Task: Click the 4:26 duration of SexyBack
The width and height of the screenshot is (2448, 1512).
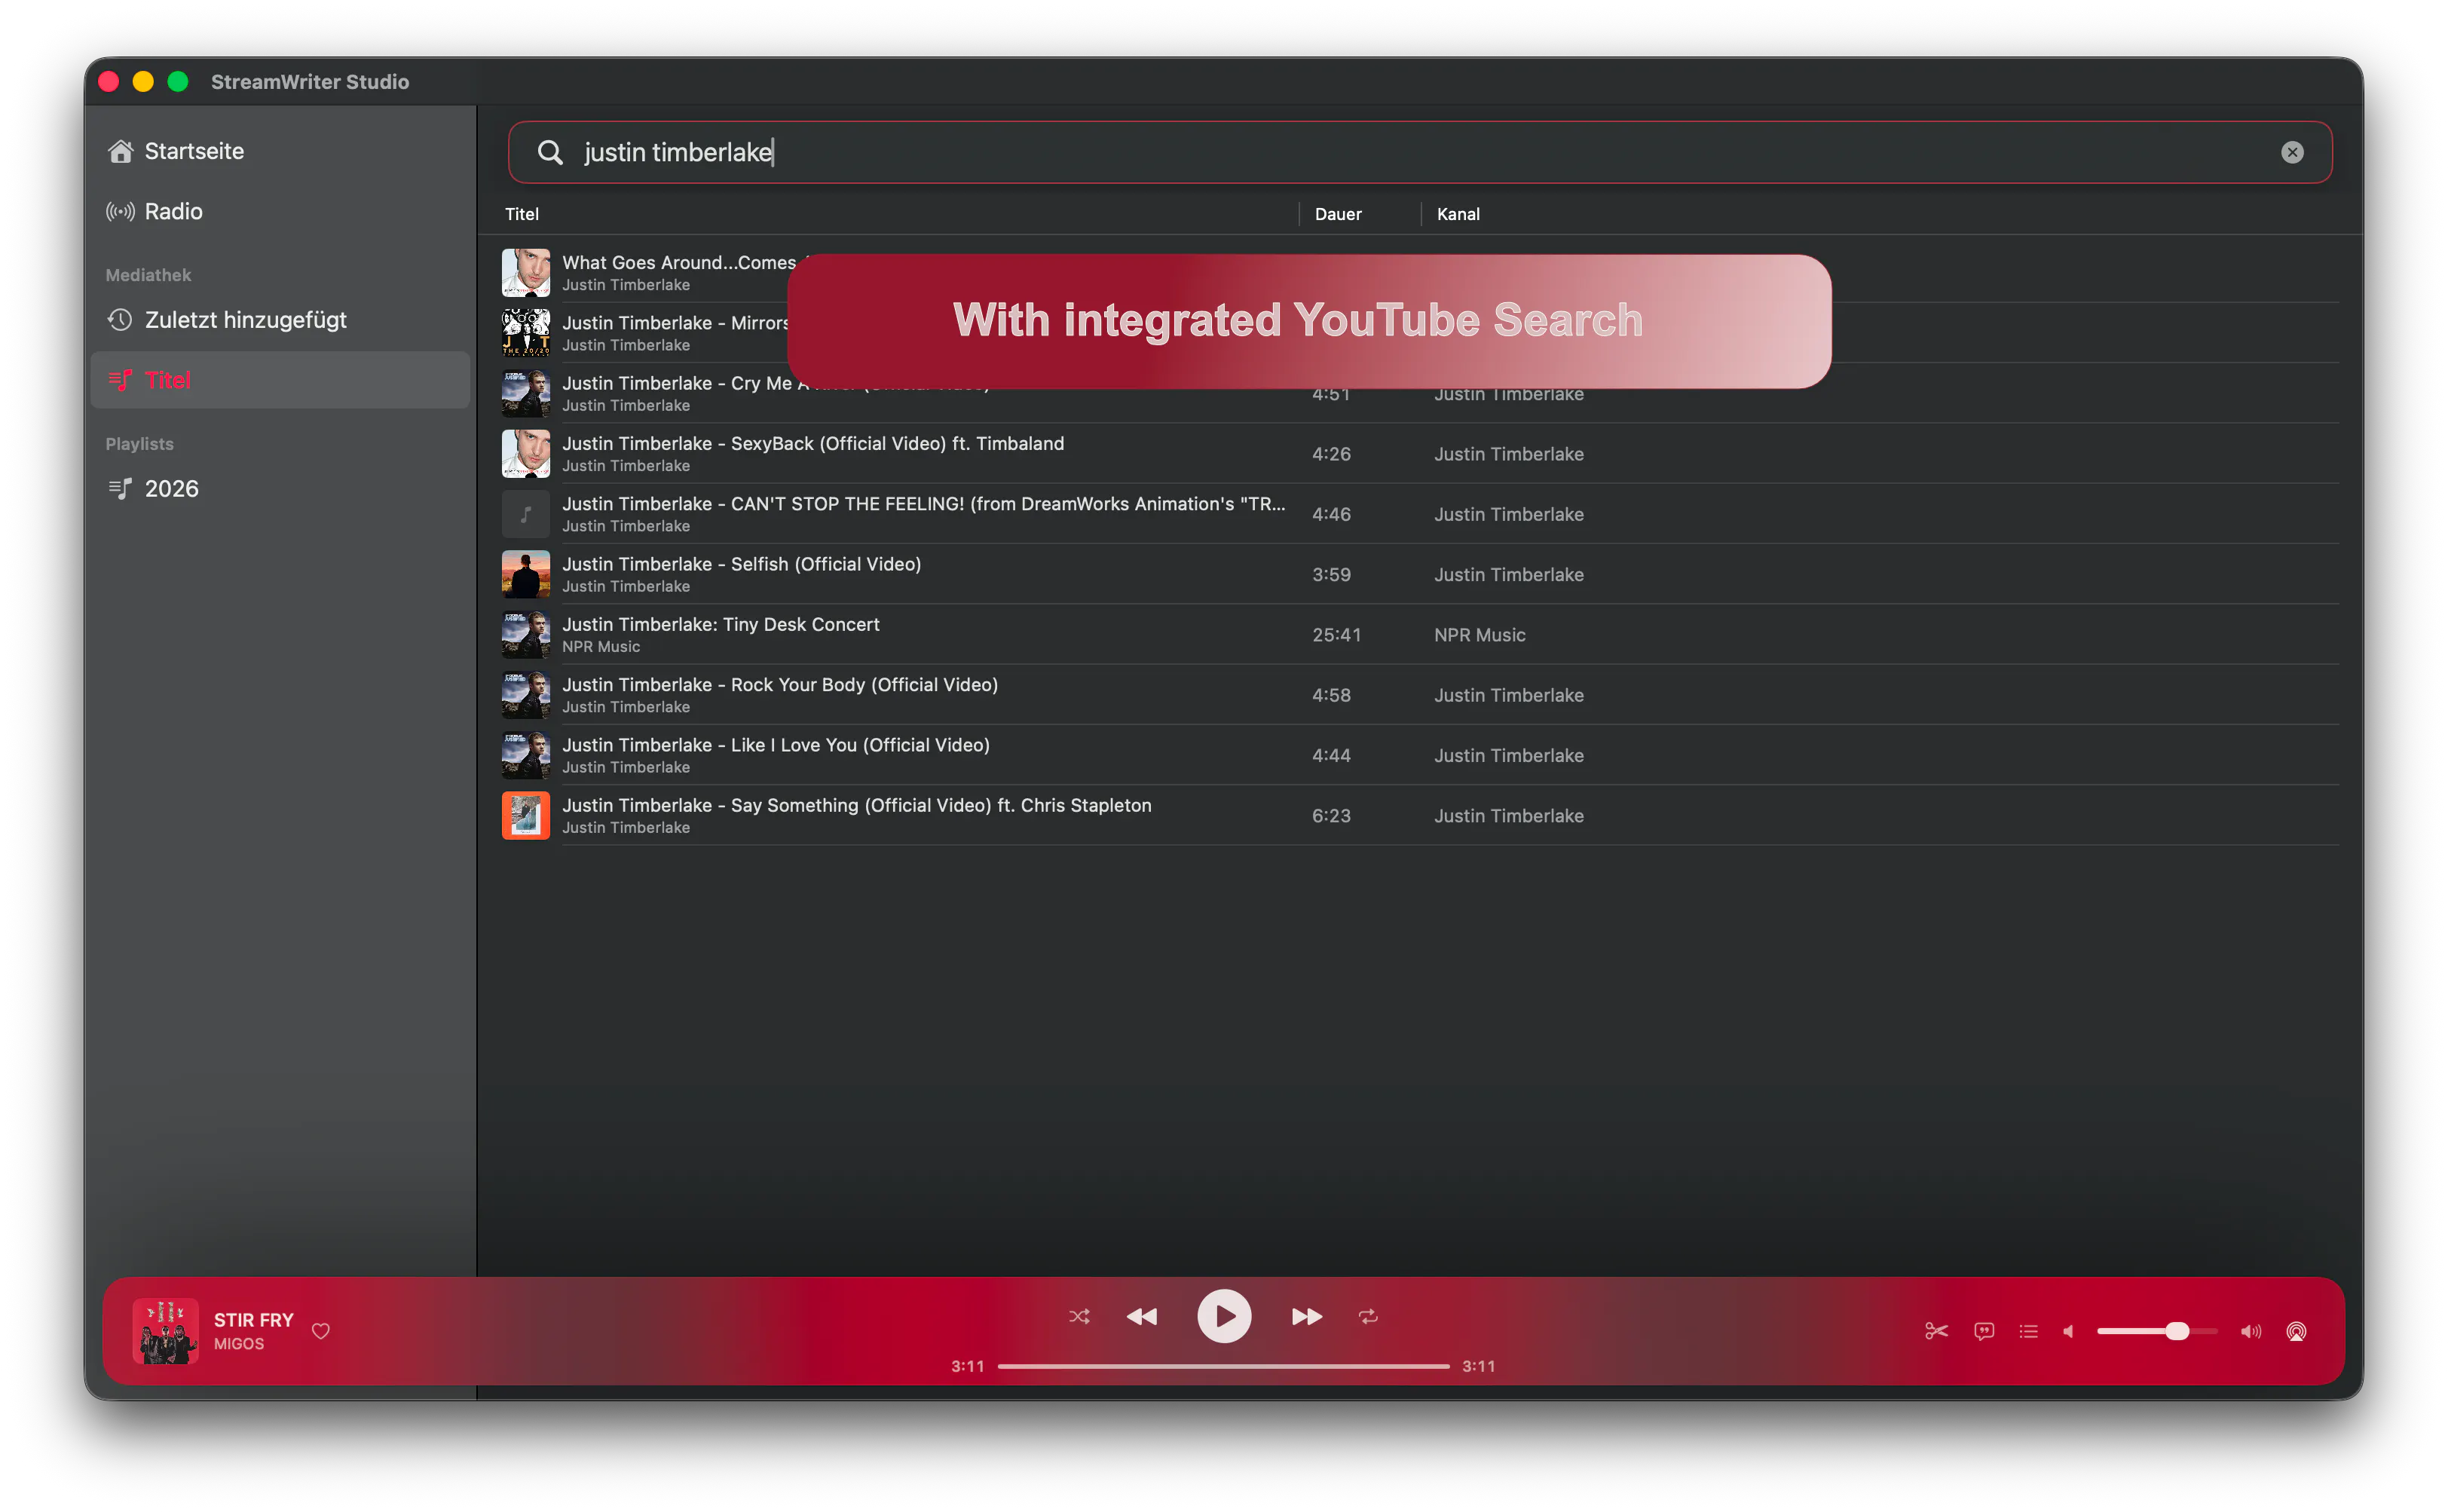Action: pyautogui.click(x=1331, y=454)
